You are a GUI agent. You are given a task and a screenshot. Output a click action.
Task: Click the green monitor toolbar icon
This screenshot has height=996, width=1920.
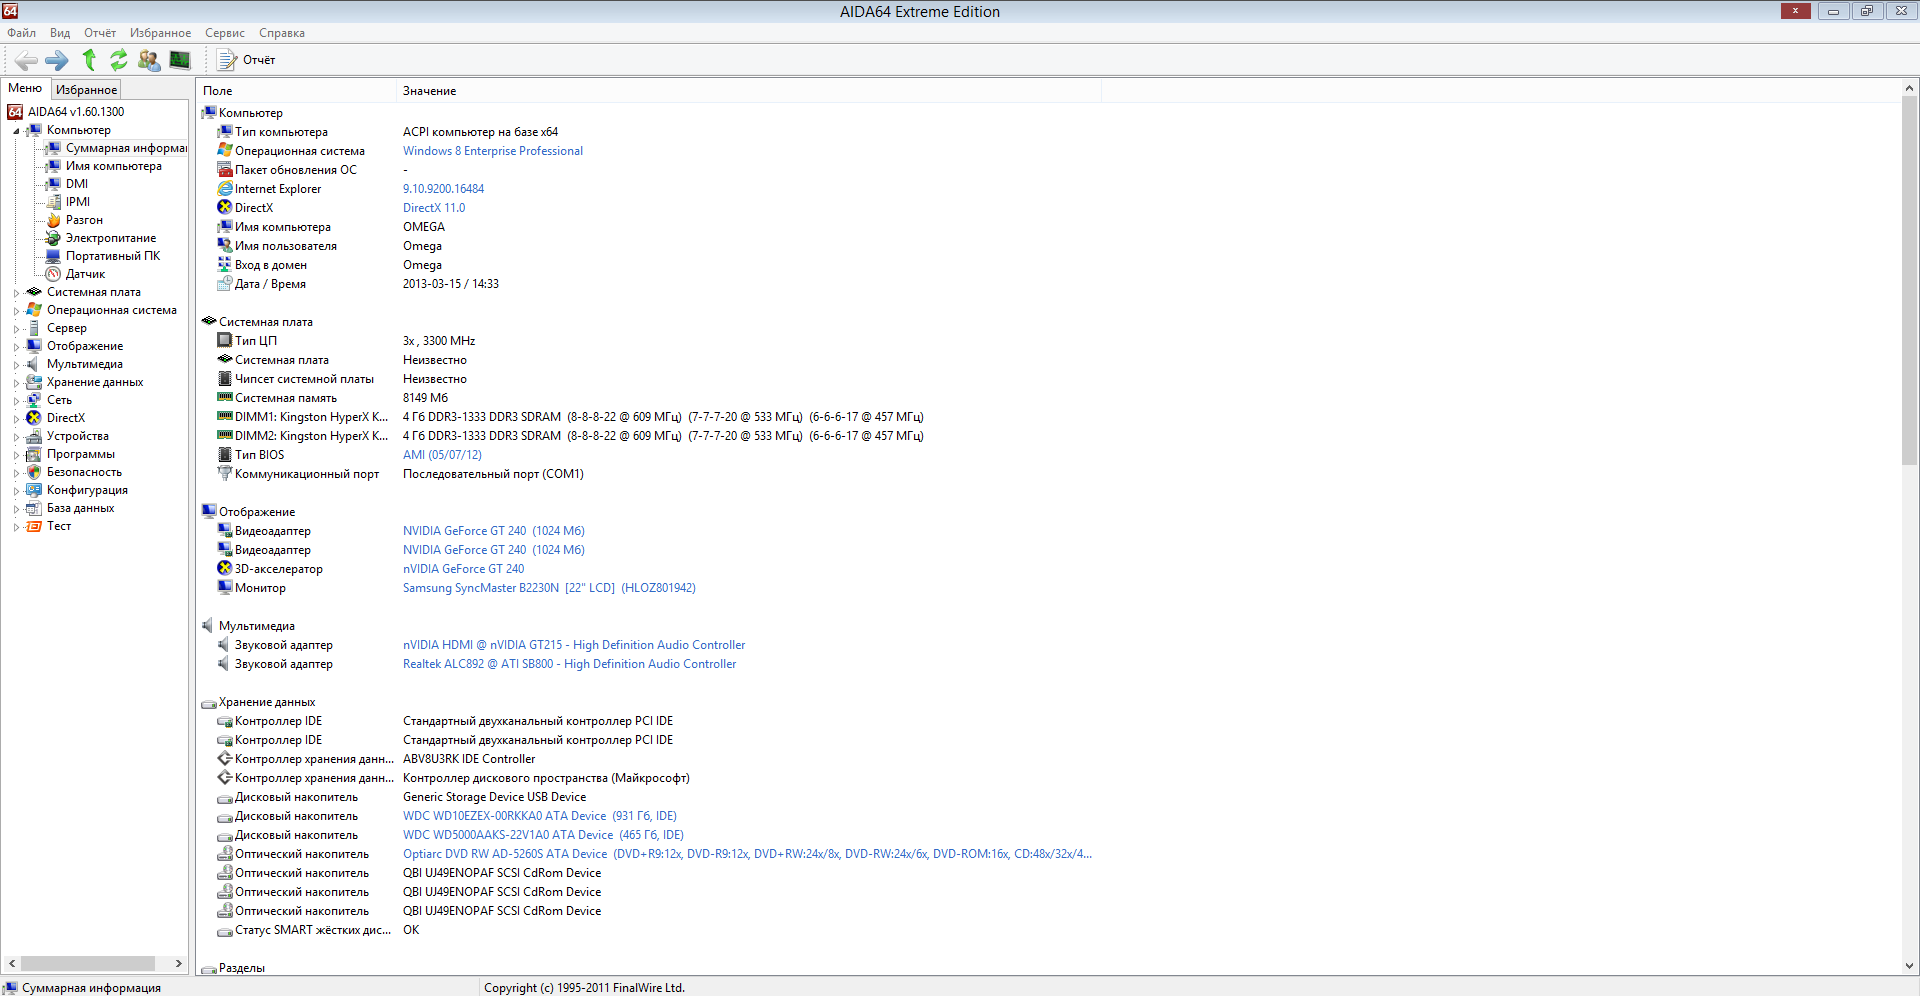(x=180, y=60)
